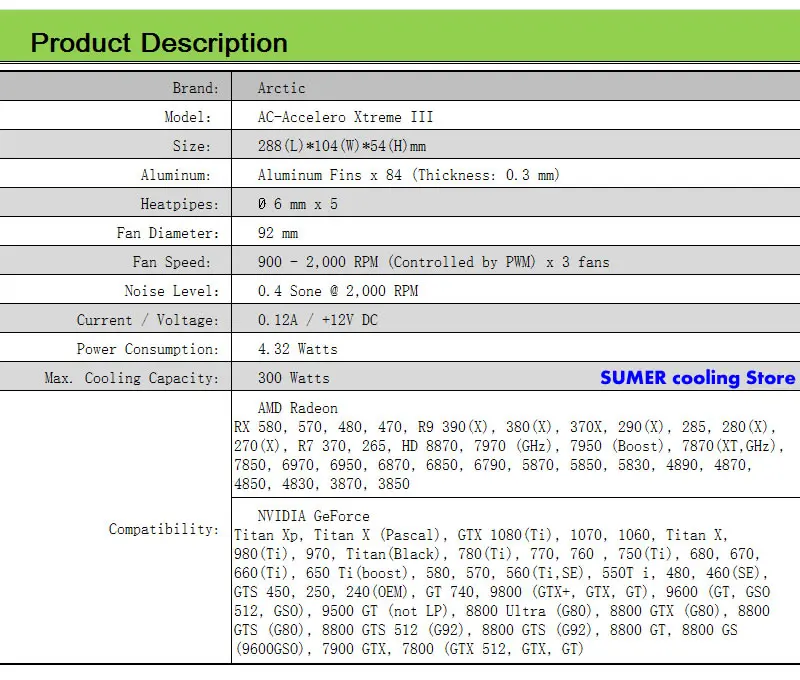Select '0.4 Sone @ 2,000 RPM' value
Viewport: 800px width, 680px height.
point(338,291)
